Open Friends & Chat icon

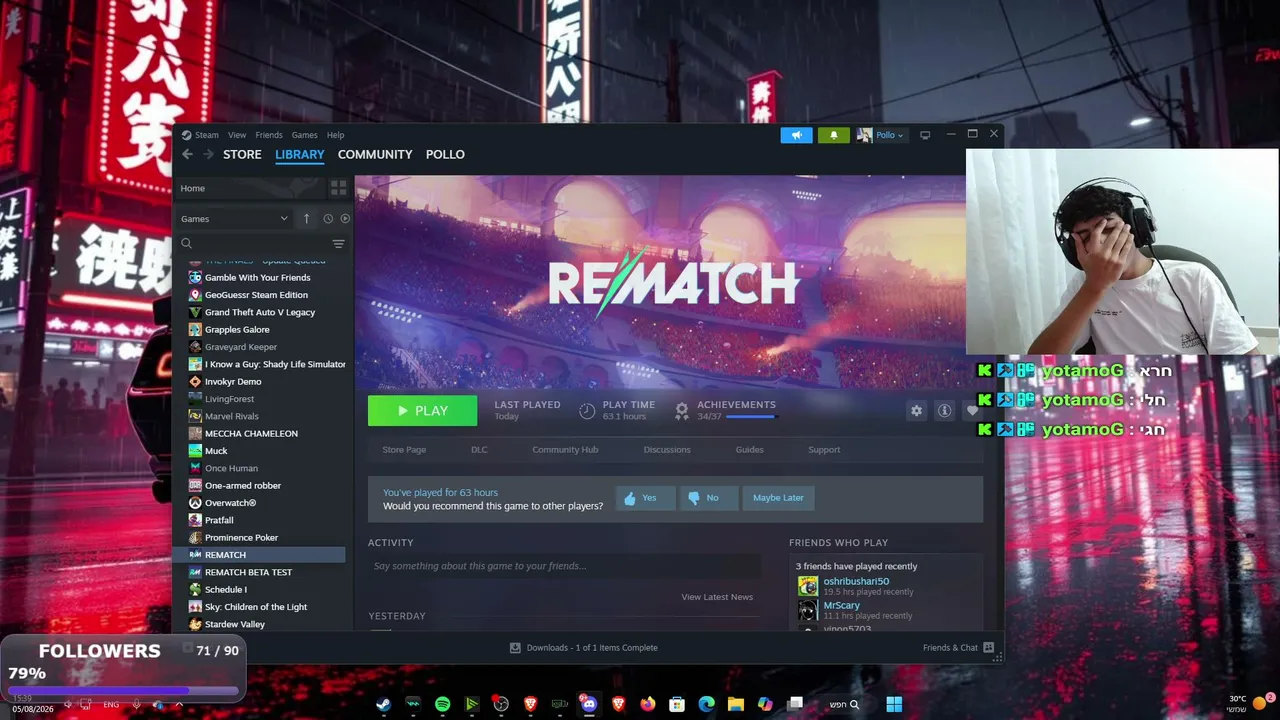(988, 648)
